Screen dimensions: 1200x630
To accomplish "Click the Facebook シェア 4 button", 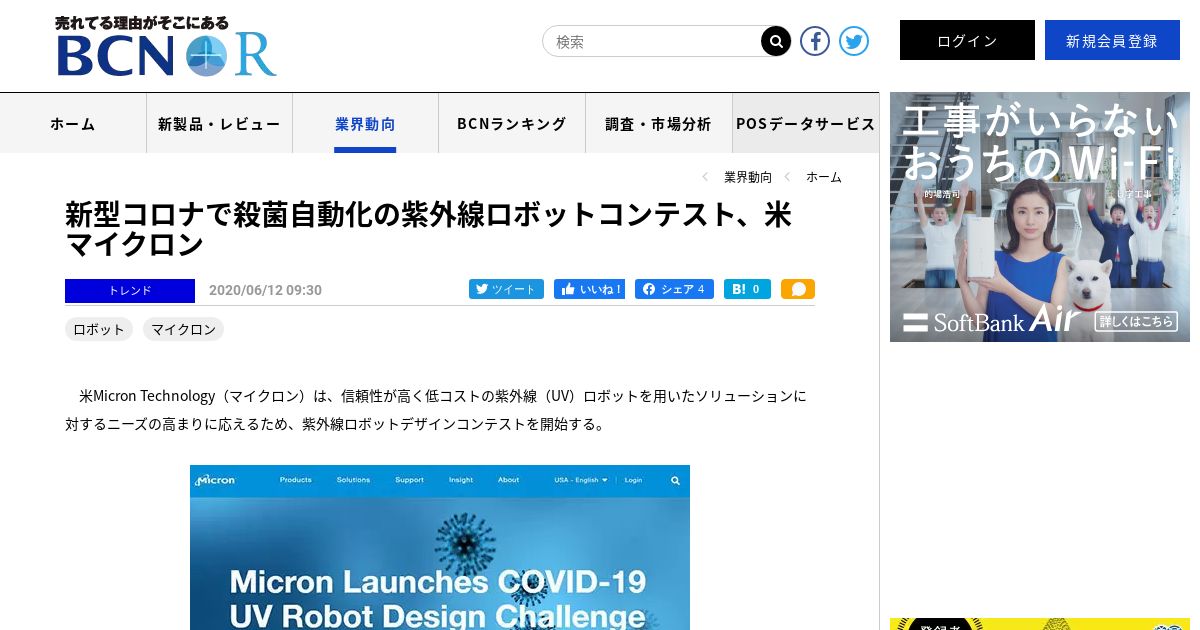I will (x=674, y=289).
